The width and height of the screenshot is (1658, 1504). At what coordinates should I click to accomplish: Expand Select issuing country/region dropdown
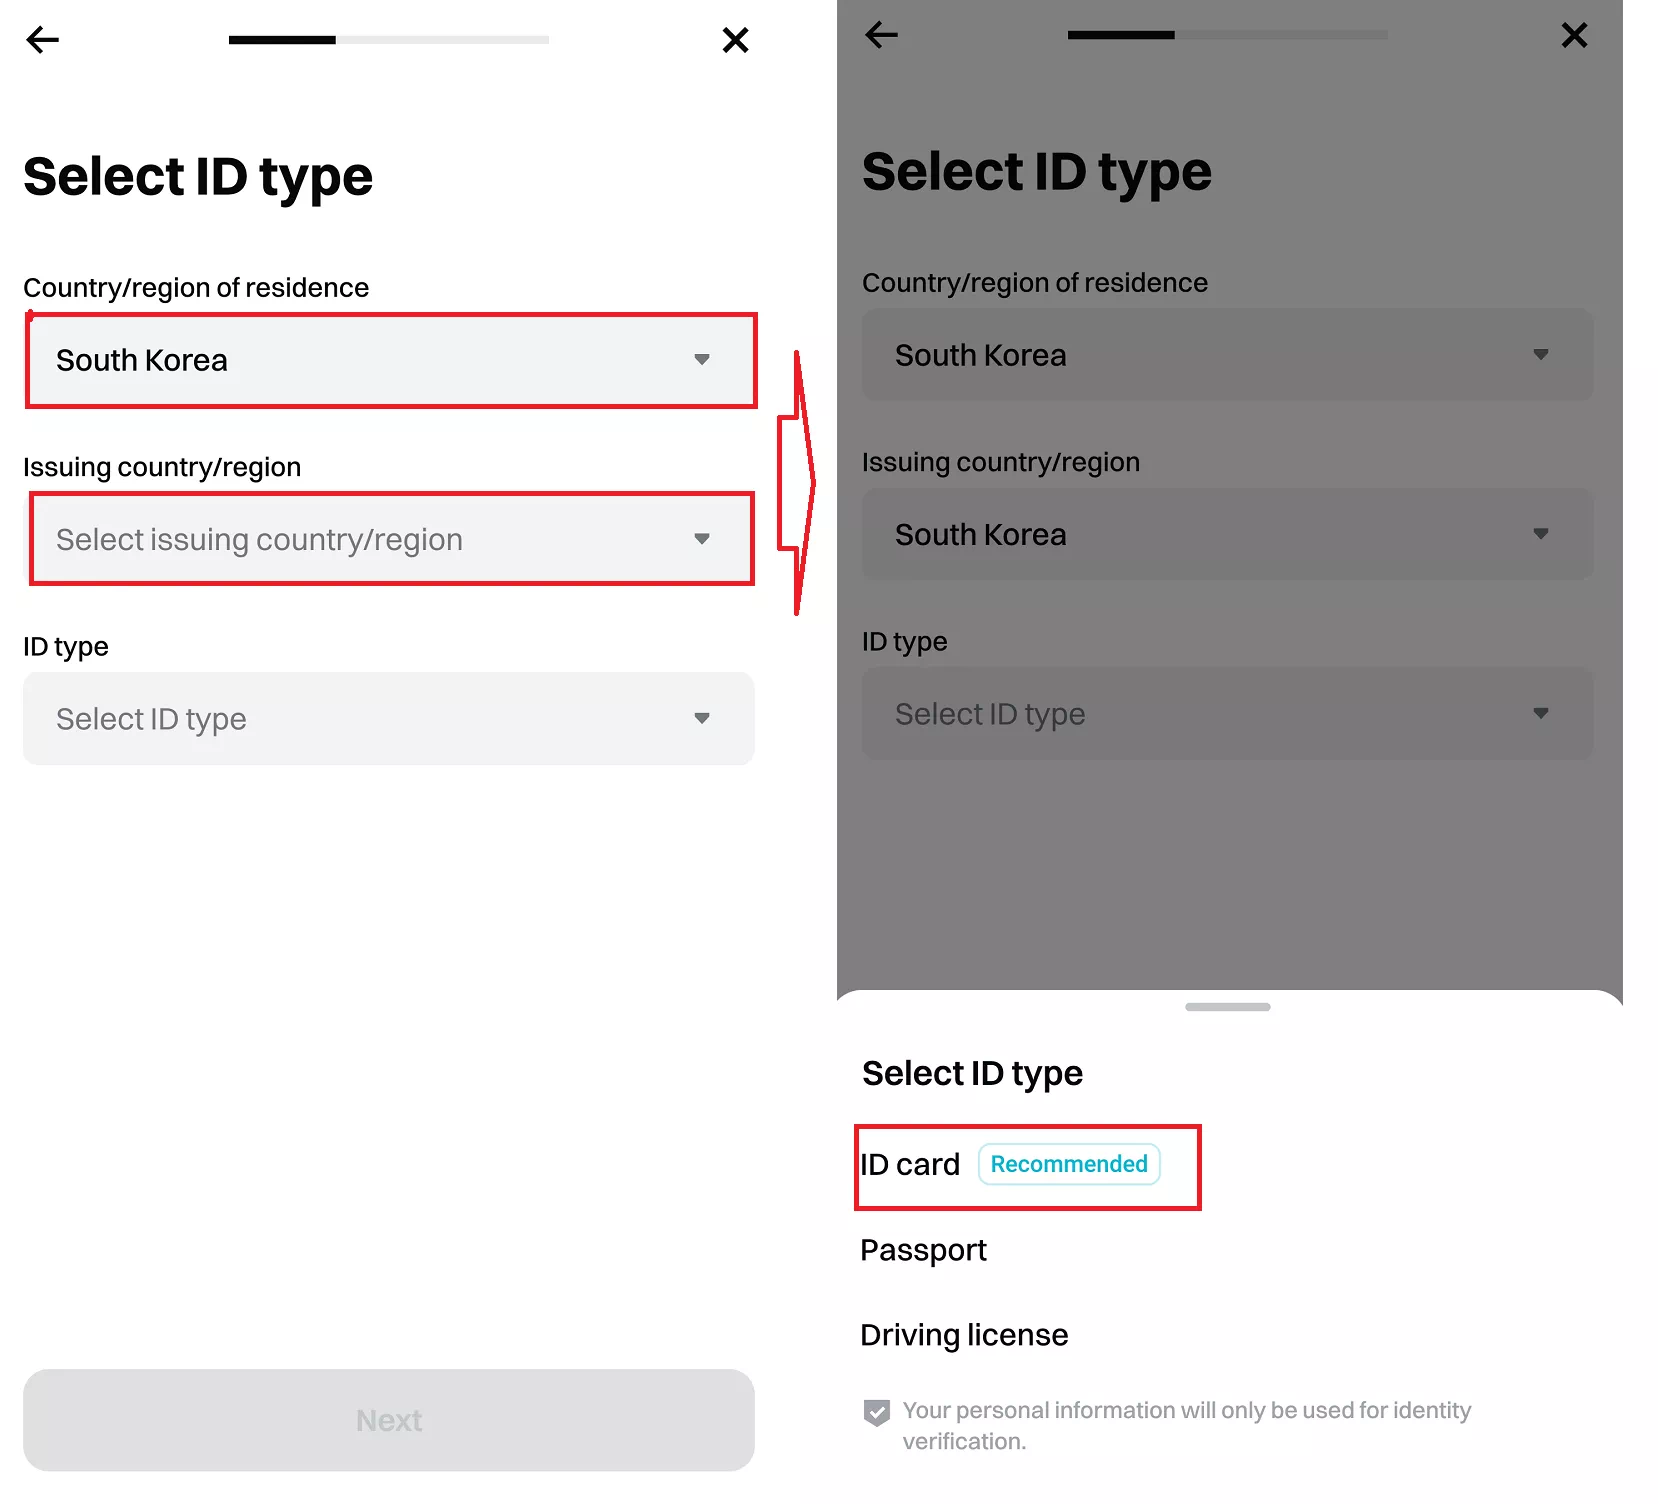[390, 539]
